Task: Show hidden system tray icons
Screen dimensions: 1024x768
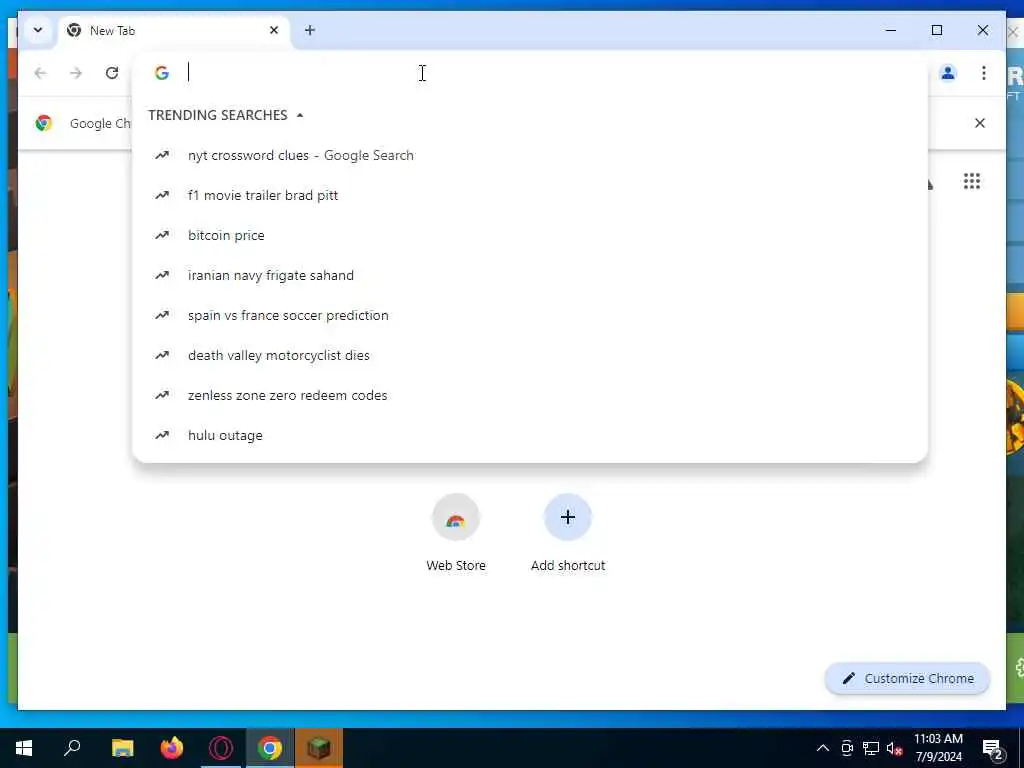Action: click(823, 748)
